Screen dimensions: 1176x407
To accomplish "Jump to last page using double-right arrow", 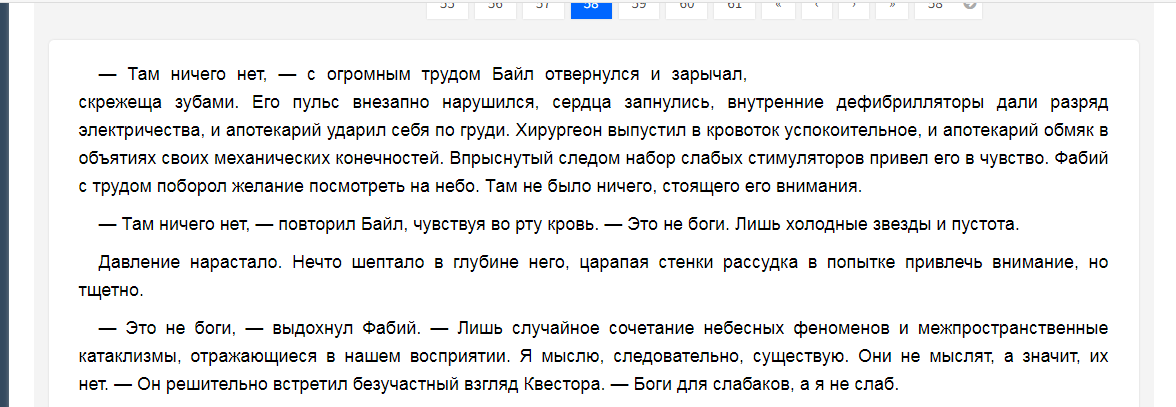I will (x=891, y=6).
